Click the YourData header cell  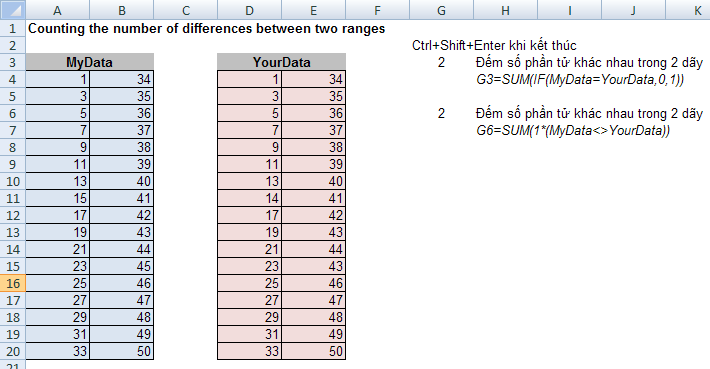click(281, 62)
